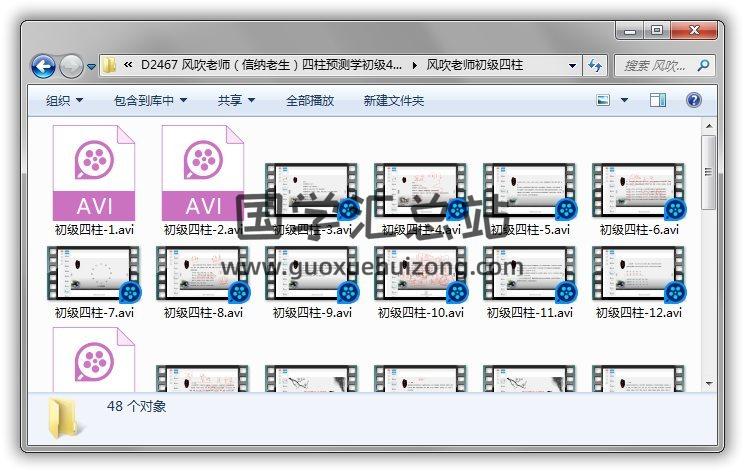Expand the 包含到库中 dropdown

pyautogui.click(x=150, y=100)
